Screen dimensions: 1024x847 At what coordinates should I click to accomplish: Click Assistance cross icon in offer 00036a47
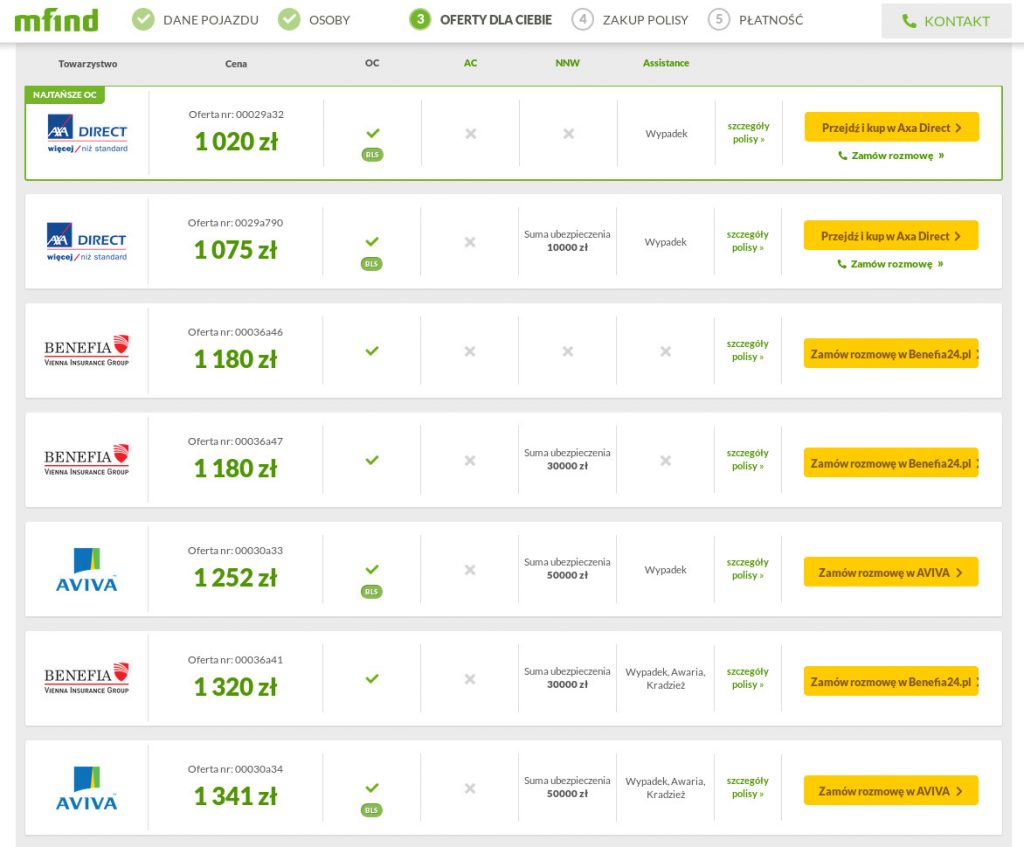pyautogui.click(x=665, y=460)
